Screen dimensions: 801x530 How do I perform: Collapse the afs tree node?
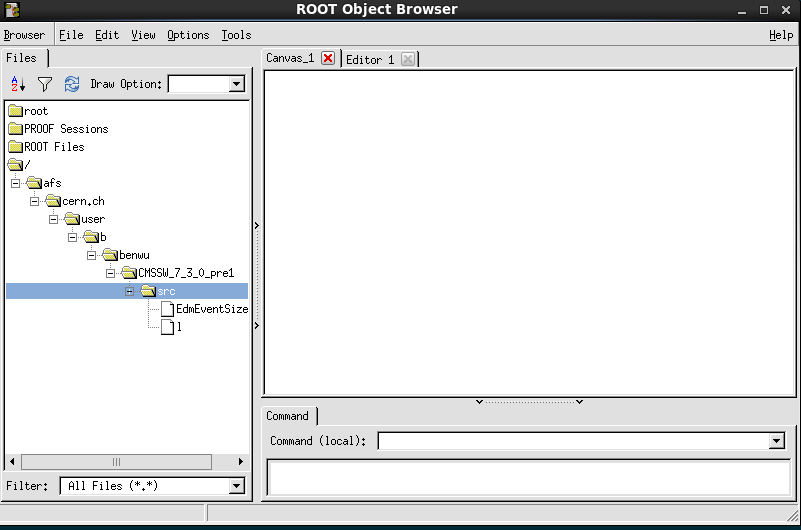[x=16, y=183]
